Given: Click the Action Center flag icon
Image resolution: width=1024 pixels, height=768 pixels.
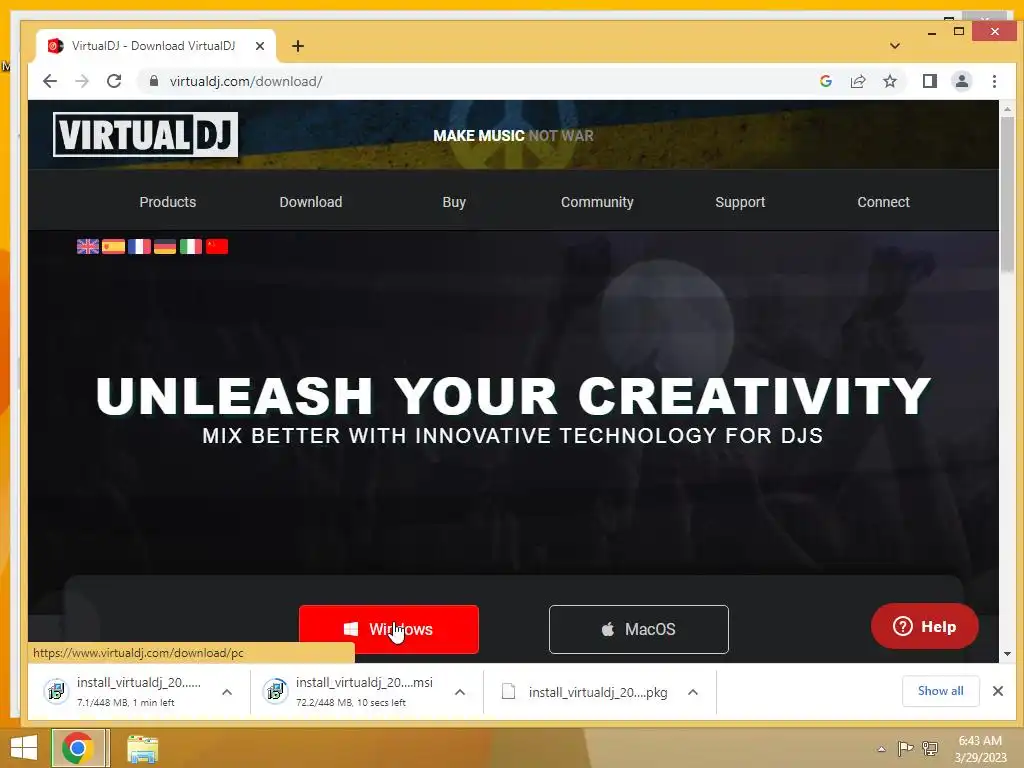Looking at the screenshot, I should [905, 748].
